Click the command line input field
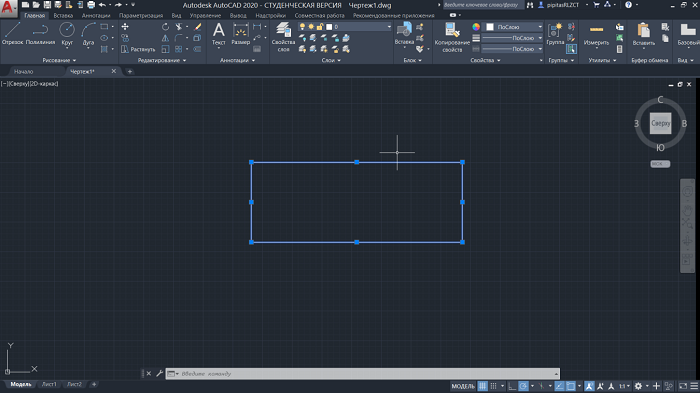This screenshot has height=393, width=700. pos(366,374)
